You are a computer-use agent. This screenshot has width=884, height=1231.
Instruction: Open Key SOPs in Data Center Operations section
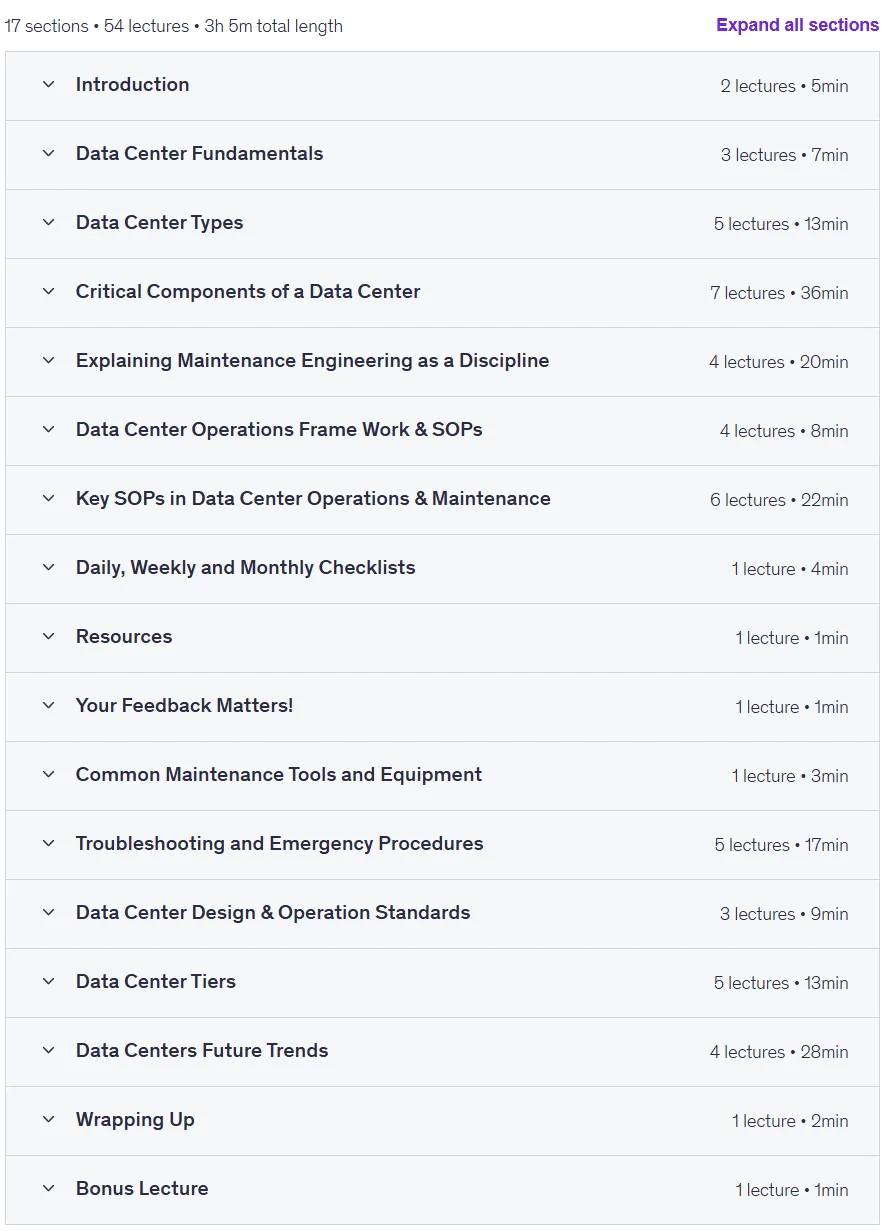[x=442, y=500]
